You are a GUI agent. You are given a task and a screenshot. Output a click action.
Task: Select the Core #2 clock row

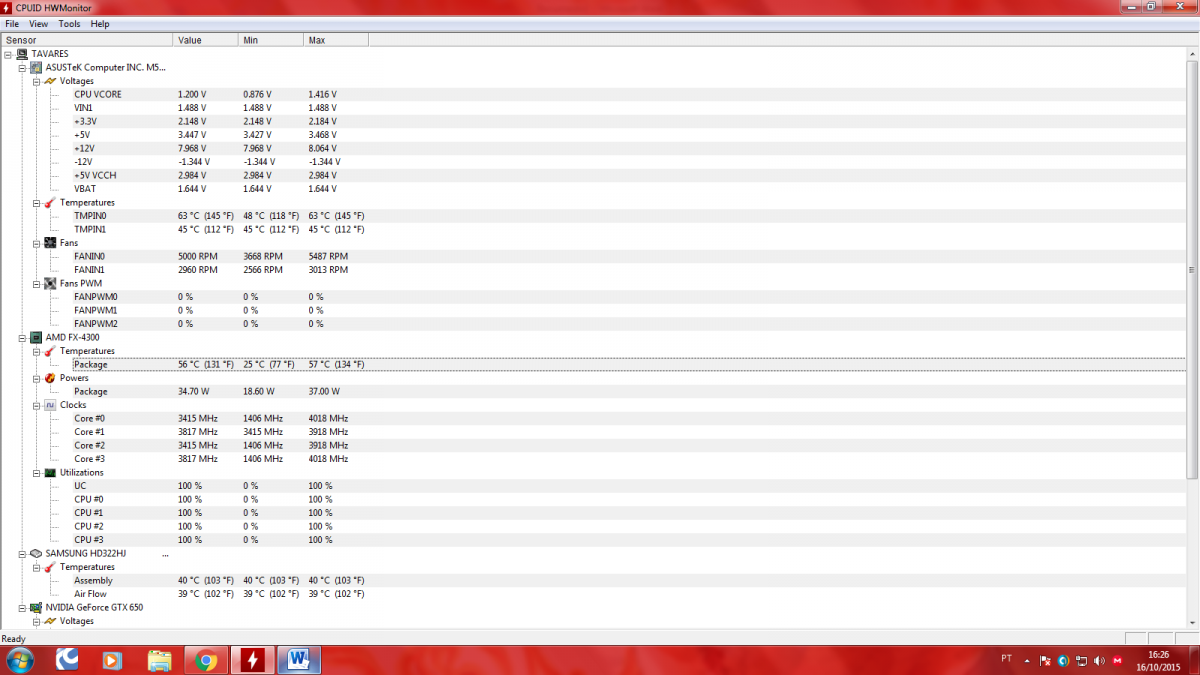pos(630,445)
